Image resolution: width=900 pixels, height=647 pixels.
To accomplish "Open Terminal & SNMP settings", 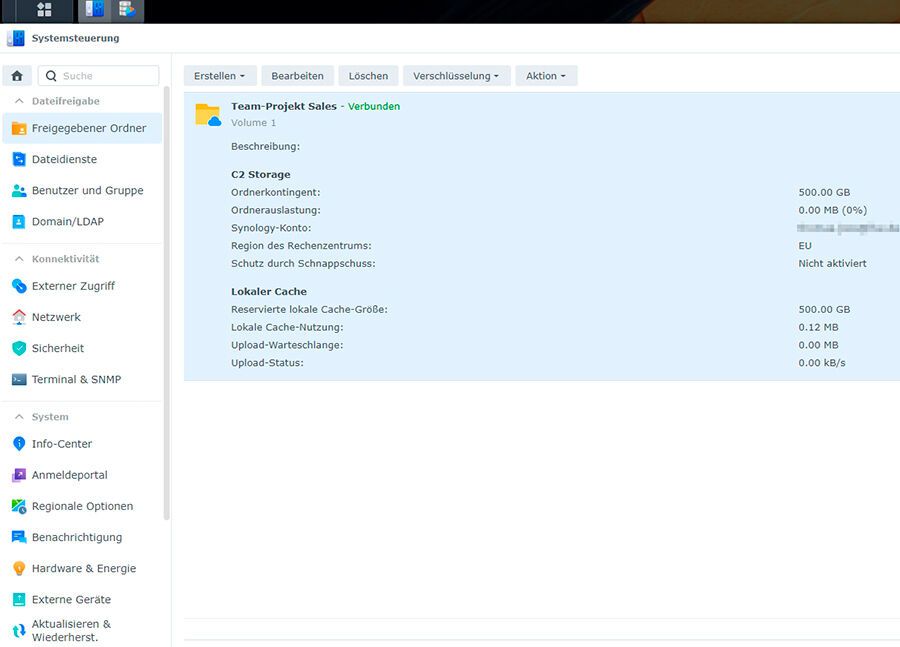I will pyautogui.click(x=76, y=379).
